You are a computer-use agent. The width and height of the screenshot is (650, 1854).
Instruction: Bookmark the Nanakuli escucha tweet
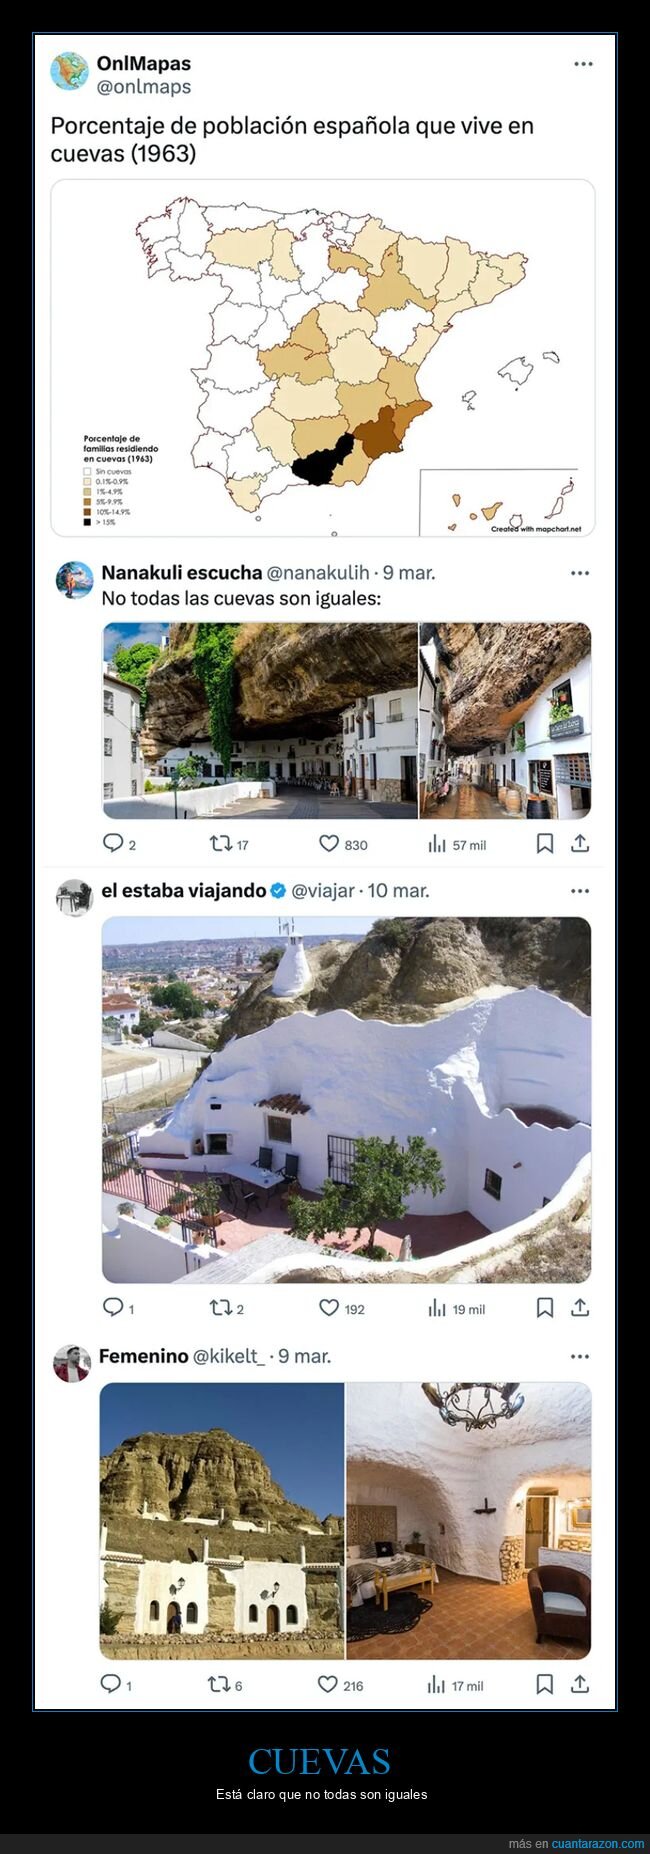tap(545, 844)
